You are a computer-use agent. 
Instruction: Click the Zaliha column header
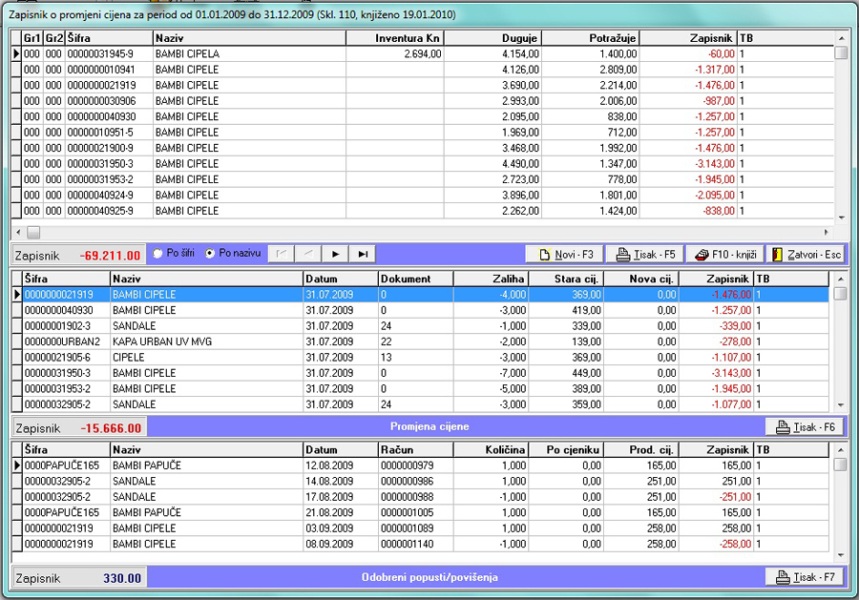(x=491, y=278)
